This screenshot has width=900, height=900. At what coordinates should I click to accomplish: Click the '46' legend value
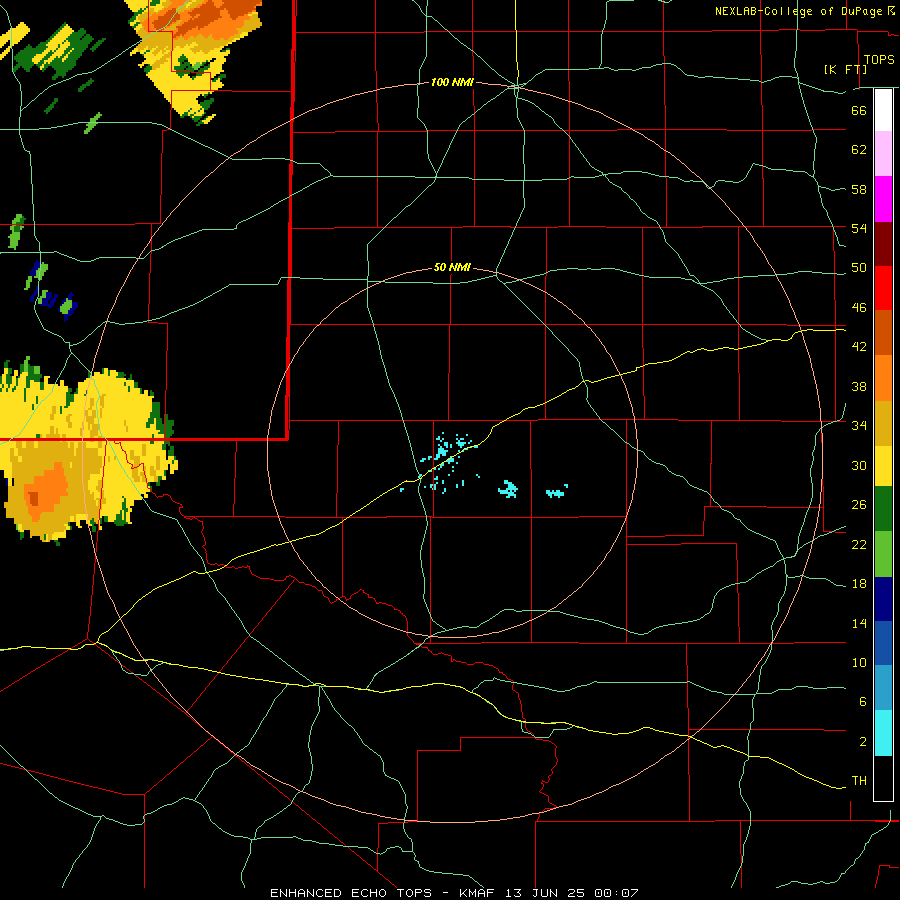859,308
